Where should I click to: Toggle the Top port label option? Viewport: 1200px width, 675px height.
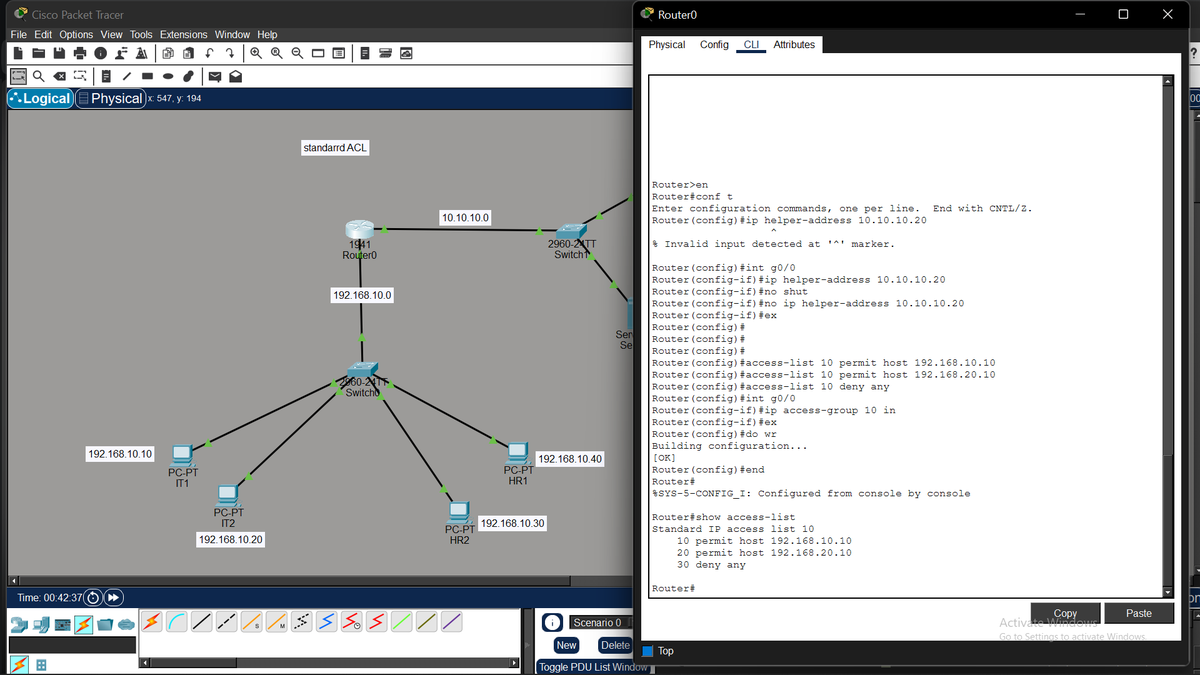[x=647, y=651]
